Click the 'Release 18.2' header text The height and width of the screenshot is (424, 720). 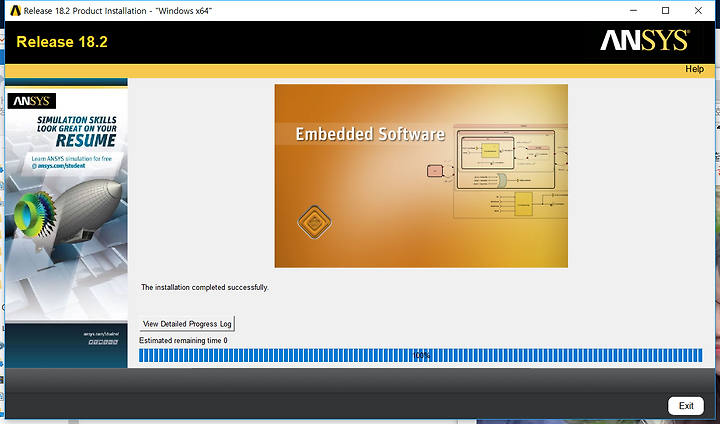62,42
